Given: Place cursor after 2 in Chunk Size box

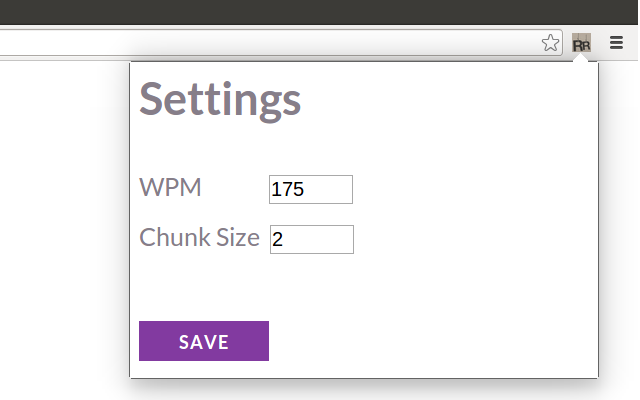Looking at the screenshot, I should tap(284, 239).
